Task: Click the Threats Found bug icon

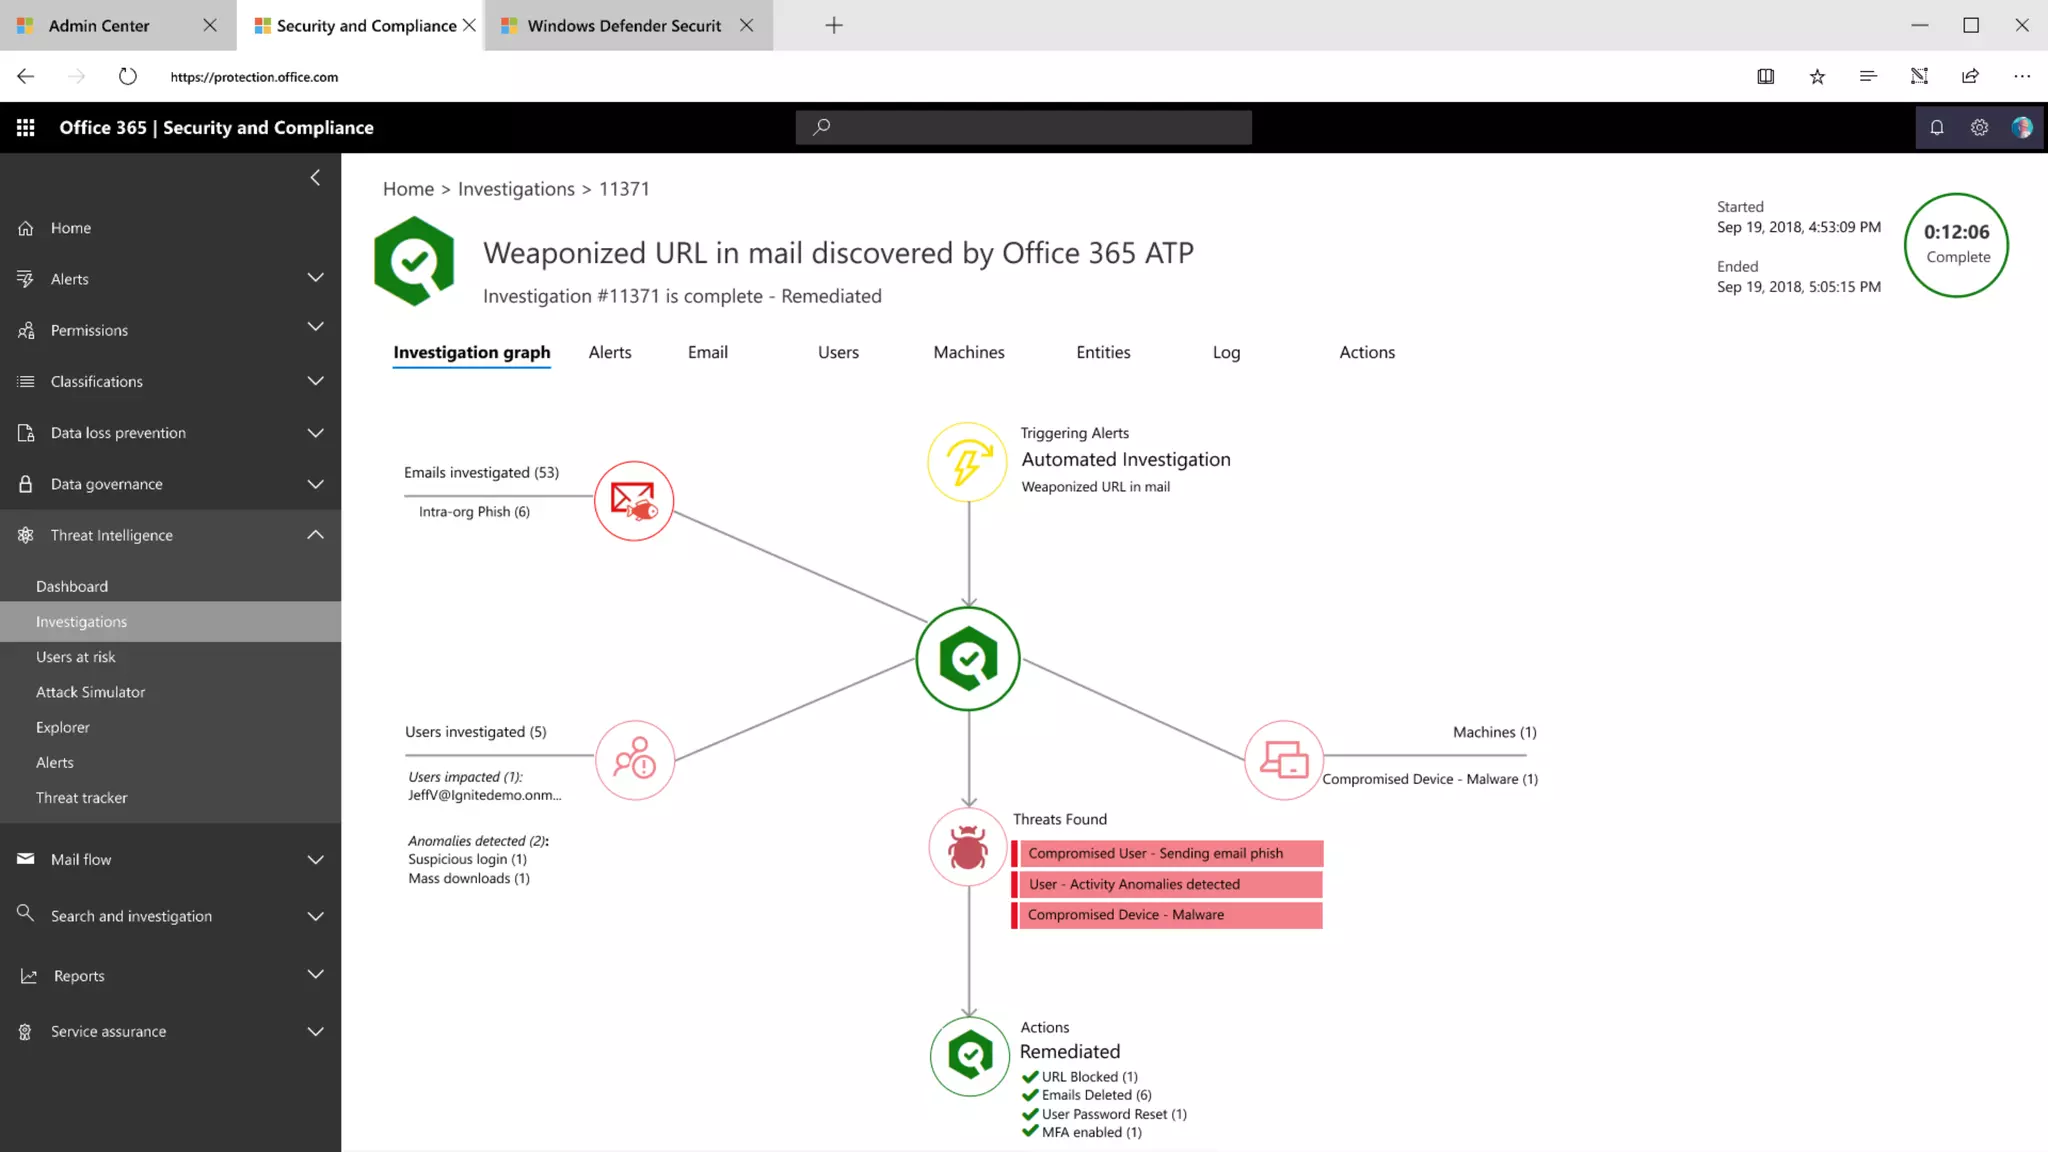Action: [x=967, y=848]
